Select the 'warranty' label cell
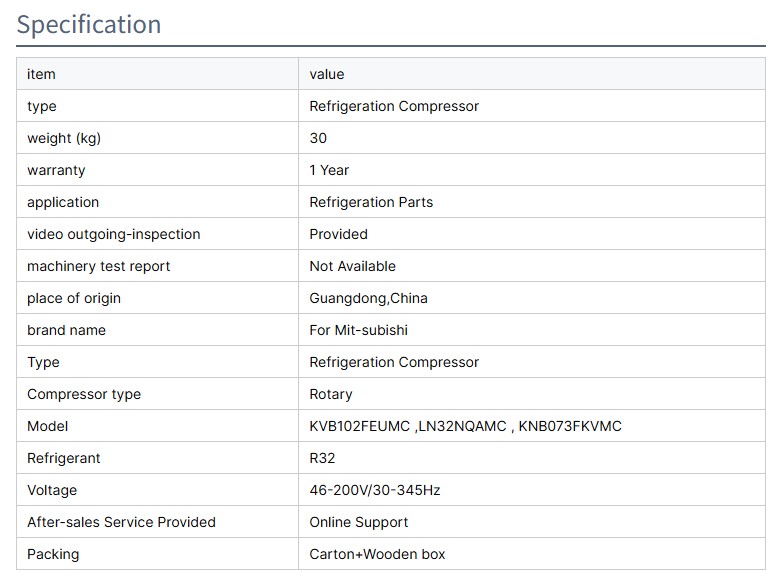Screen dimensions: 779x583 click(x=56, y=170)
